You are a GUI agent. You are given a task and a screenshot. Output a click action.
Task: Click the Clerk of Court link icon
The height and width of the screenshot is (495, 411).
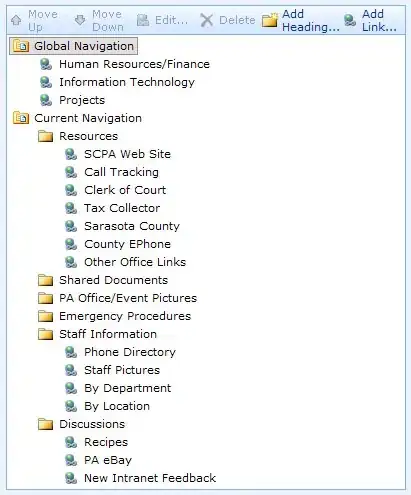[71, 190]
